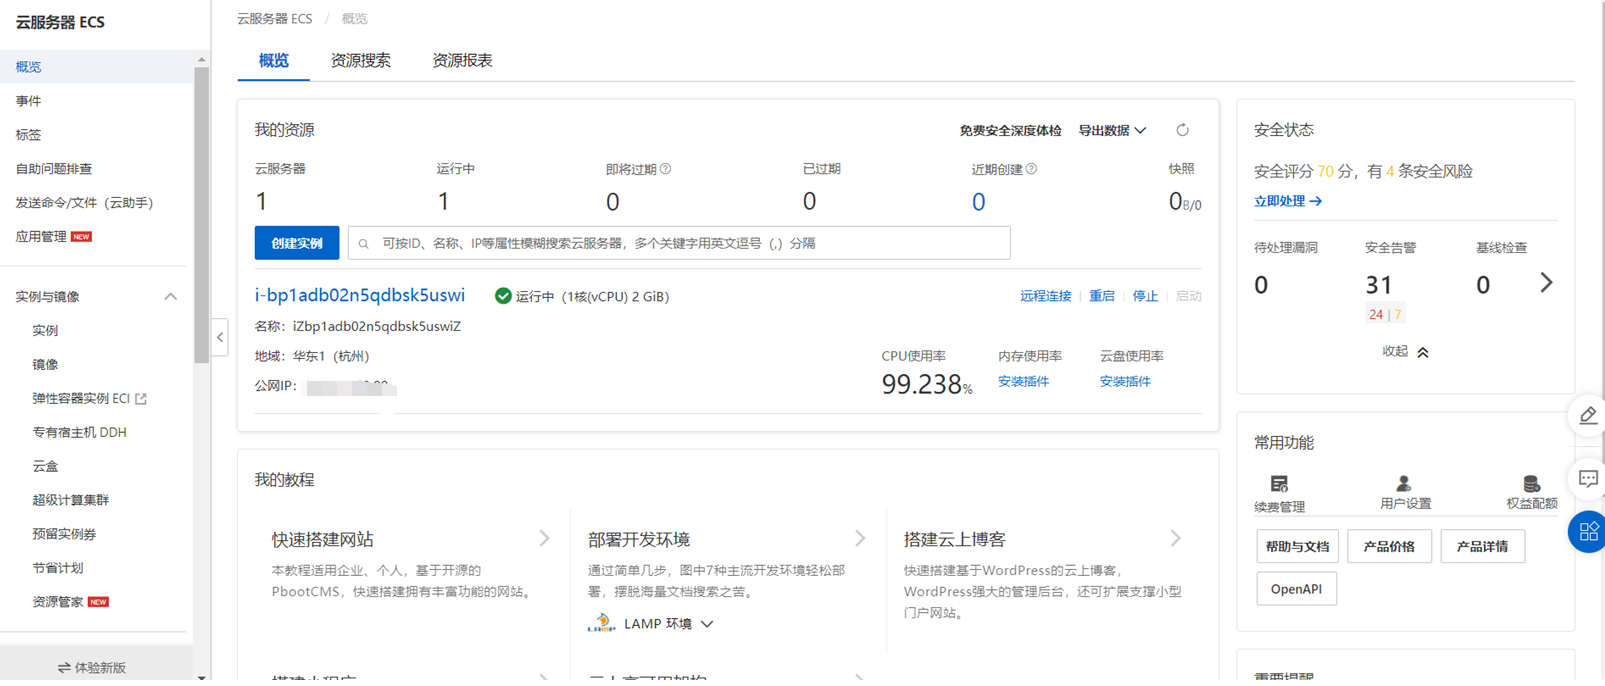Viewport: 1605px width, 686px height.
Task: Click the right chevron in 安全状态 panel
Action: coord(1546,283)
